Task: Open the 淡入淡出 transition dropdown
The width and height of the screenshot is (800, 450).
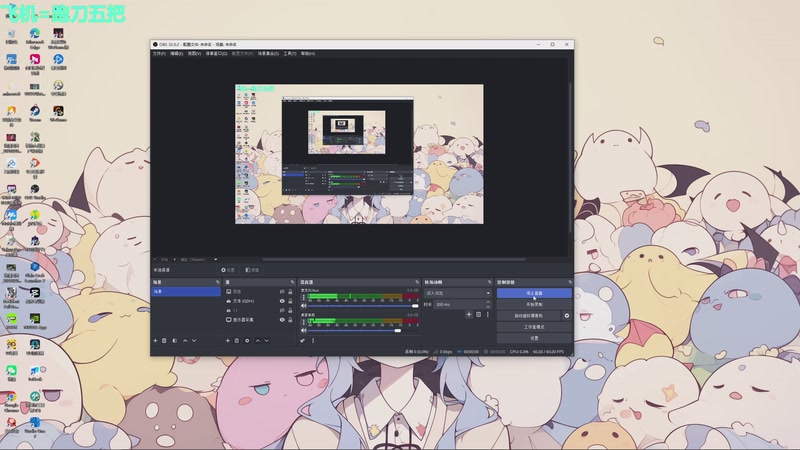Action: (457, 293)
